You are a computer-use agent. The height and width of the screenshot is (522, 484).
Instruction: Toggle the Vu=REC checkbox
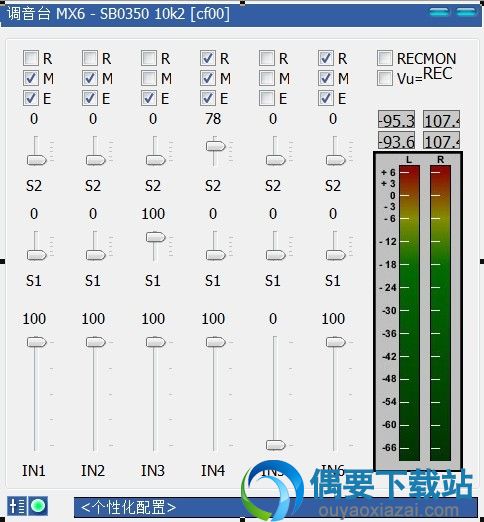385,78
